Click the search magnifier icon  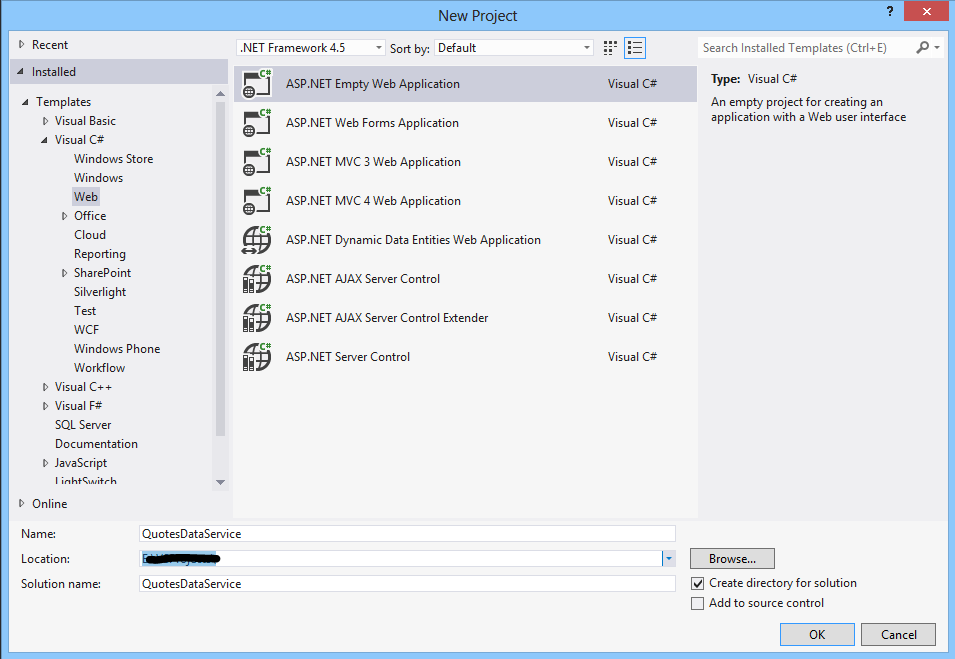tap(923, 48)
